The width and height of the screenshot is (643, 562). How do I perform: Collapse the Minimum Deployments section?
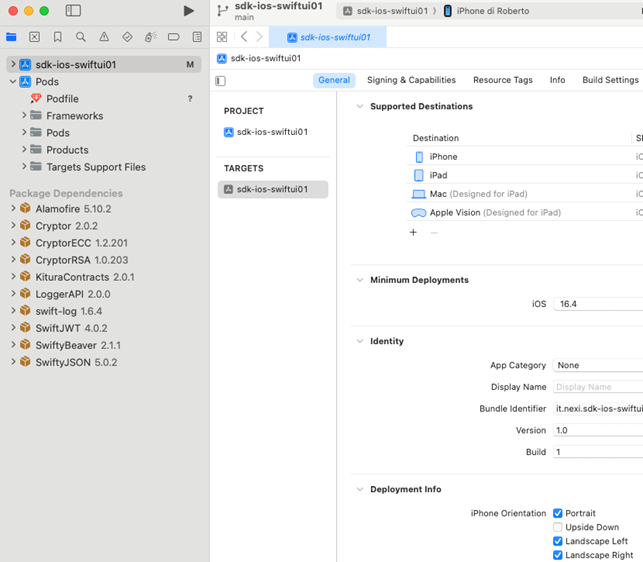(x=360, y=280)
